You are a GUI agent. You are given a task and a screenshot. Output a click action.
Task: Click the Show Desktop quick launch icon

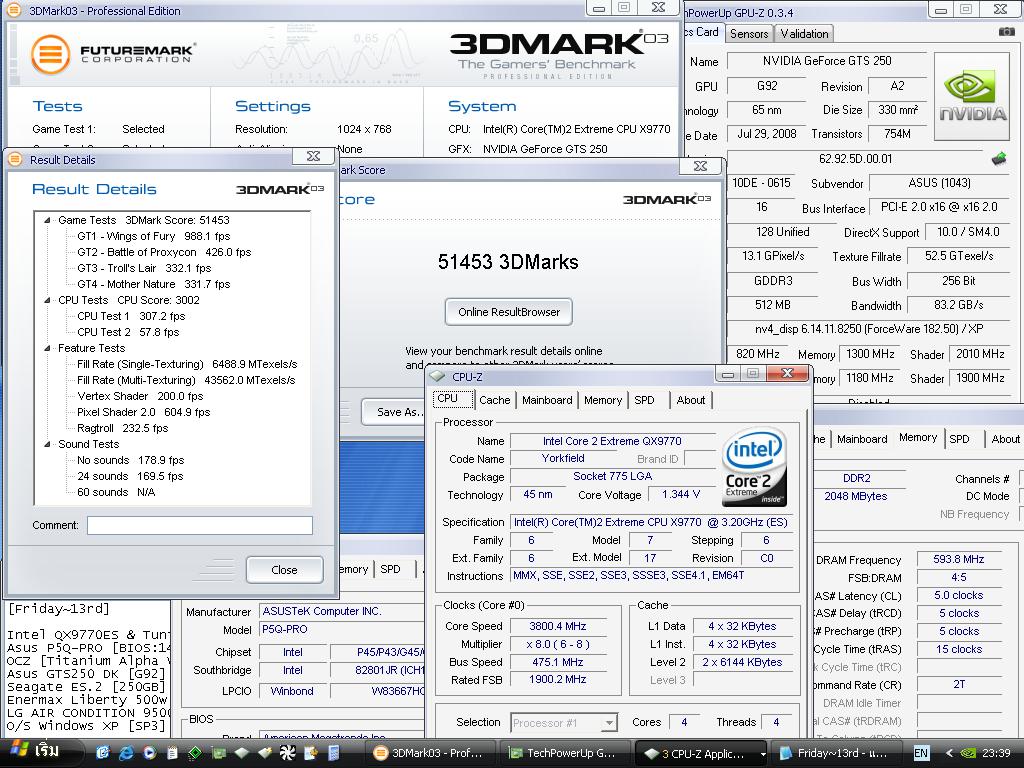(103, 753)
